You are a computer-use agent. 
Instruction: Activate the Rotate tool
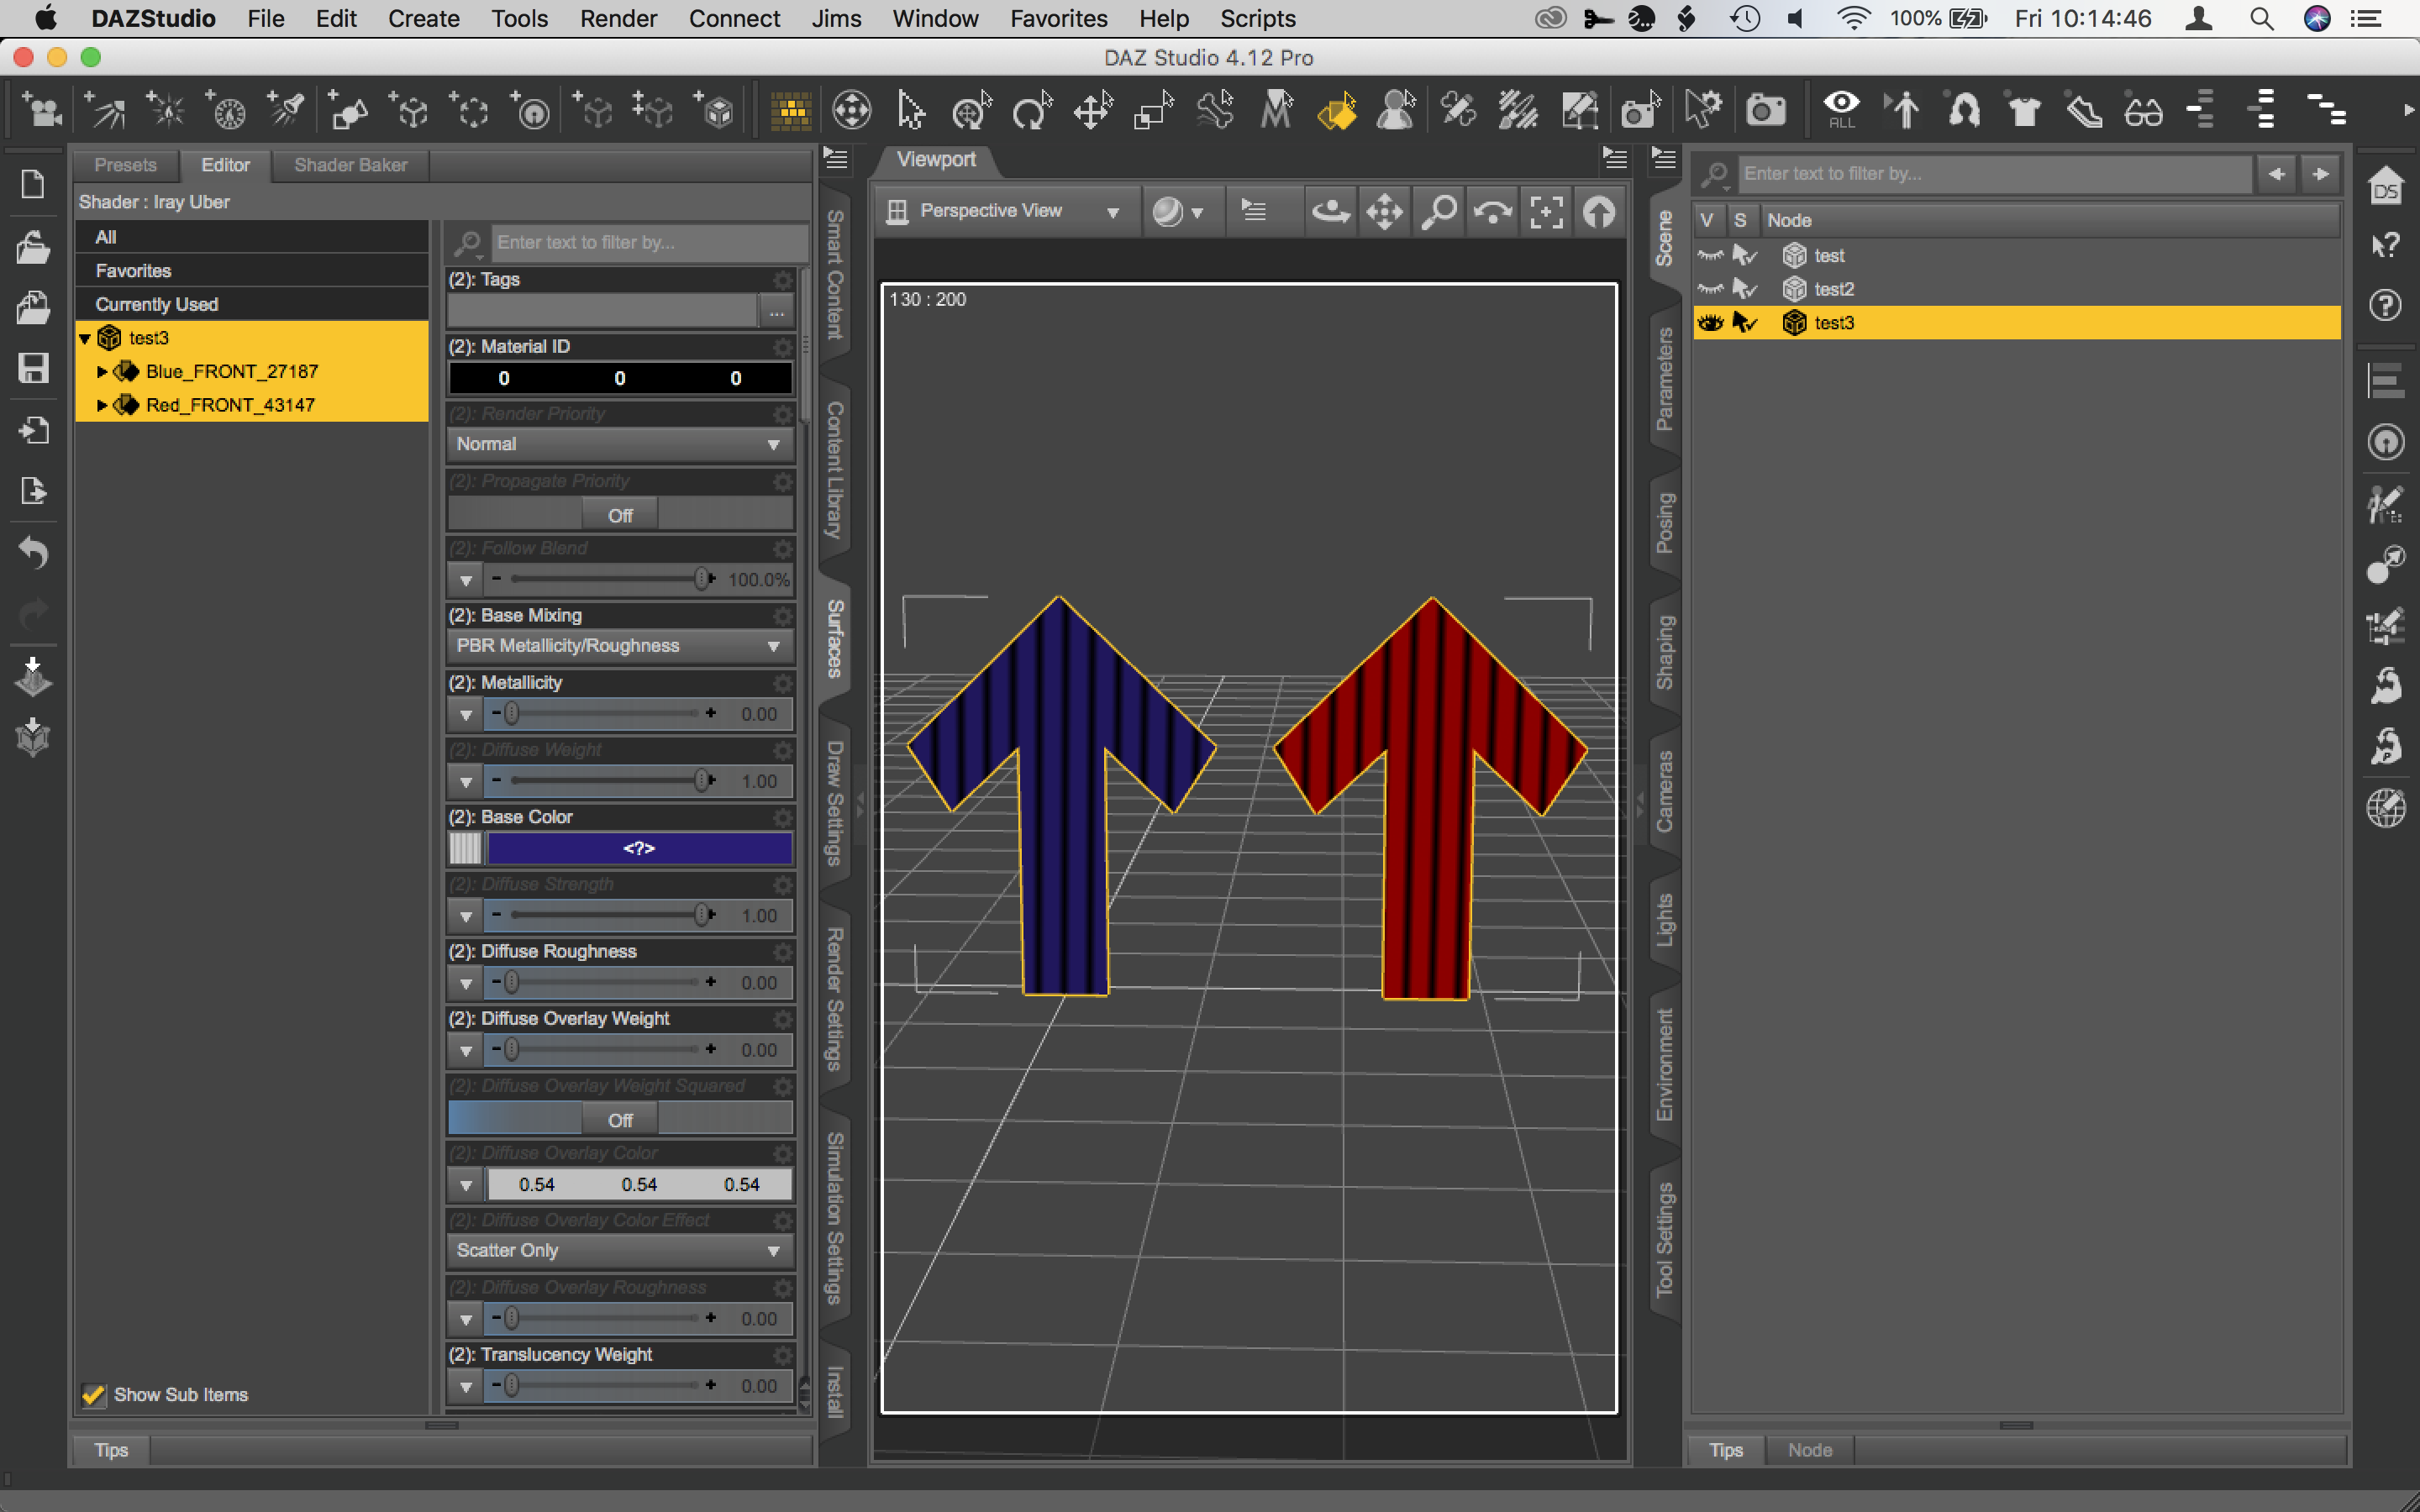point(1031,110)
